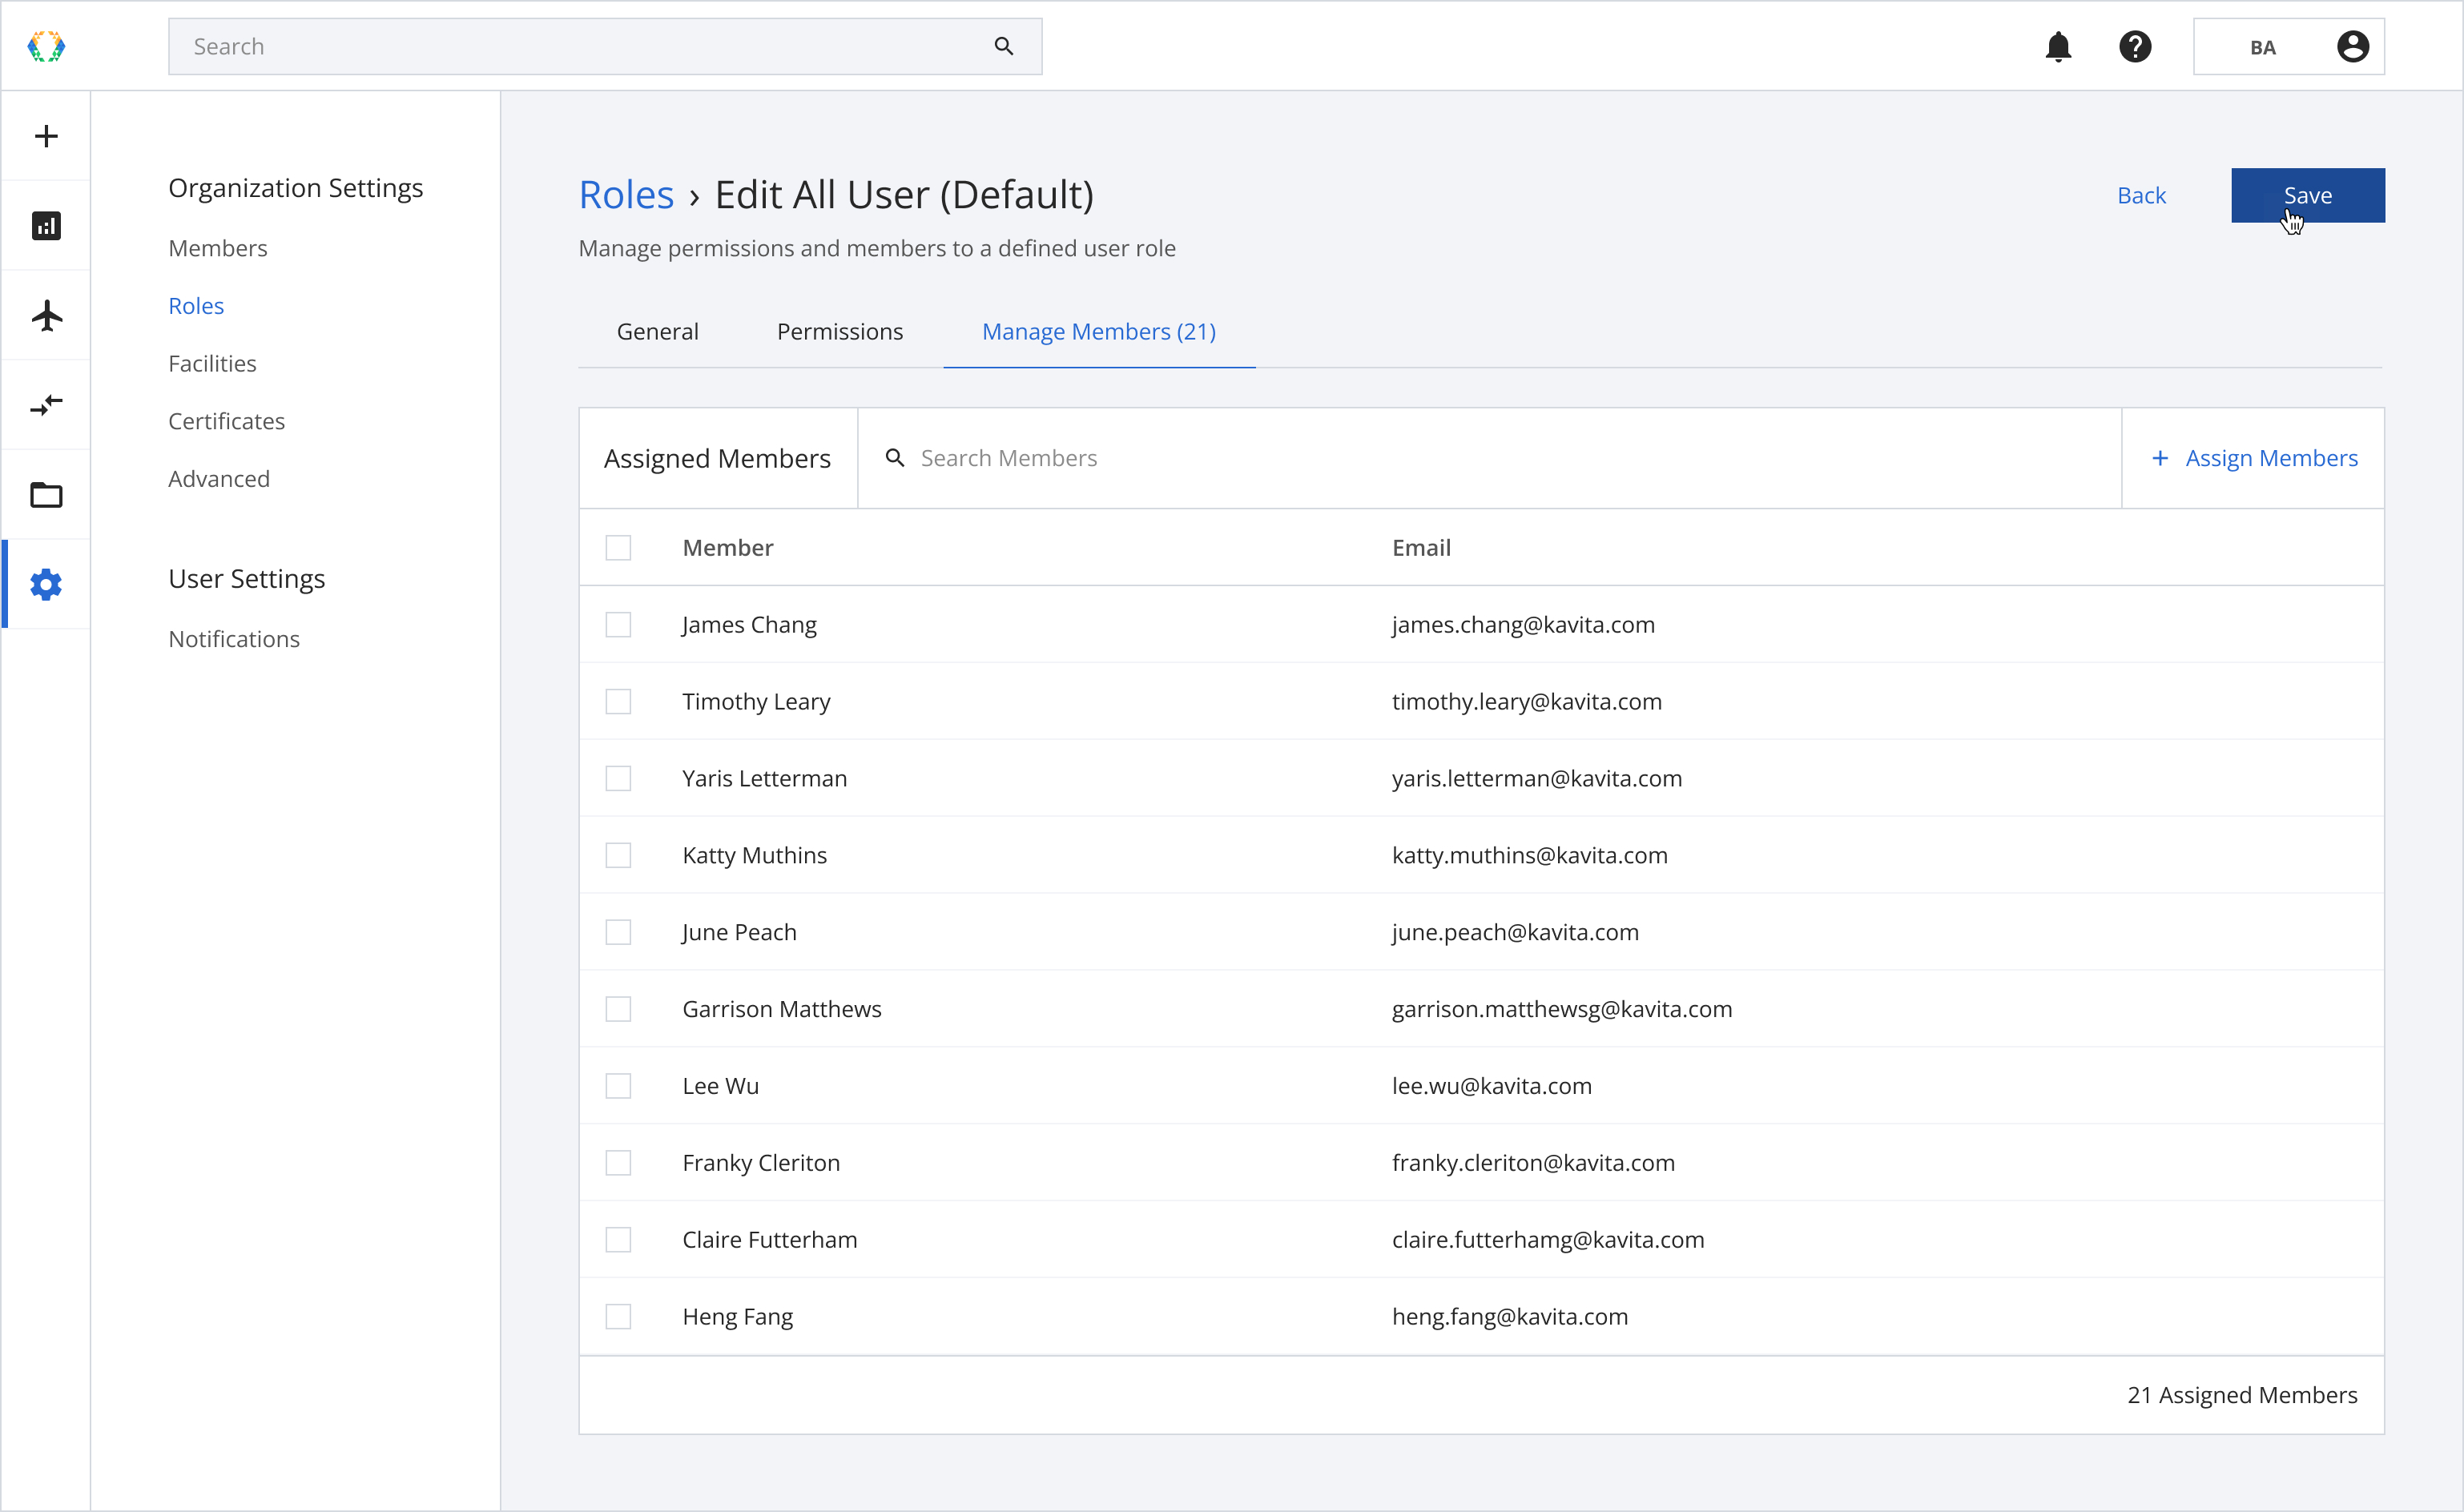Click june.peach@kavita.com email
The height and width of the screenshot is (1512, 2464).
coord(1515,933)
